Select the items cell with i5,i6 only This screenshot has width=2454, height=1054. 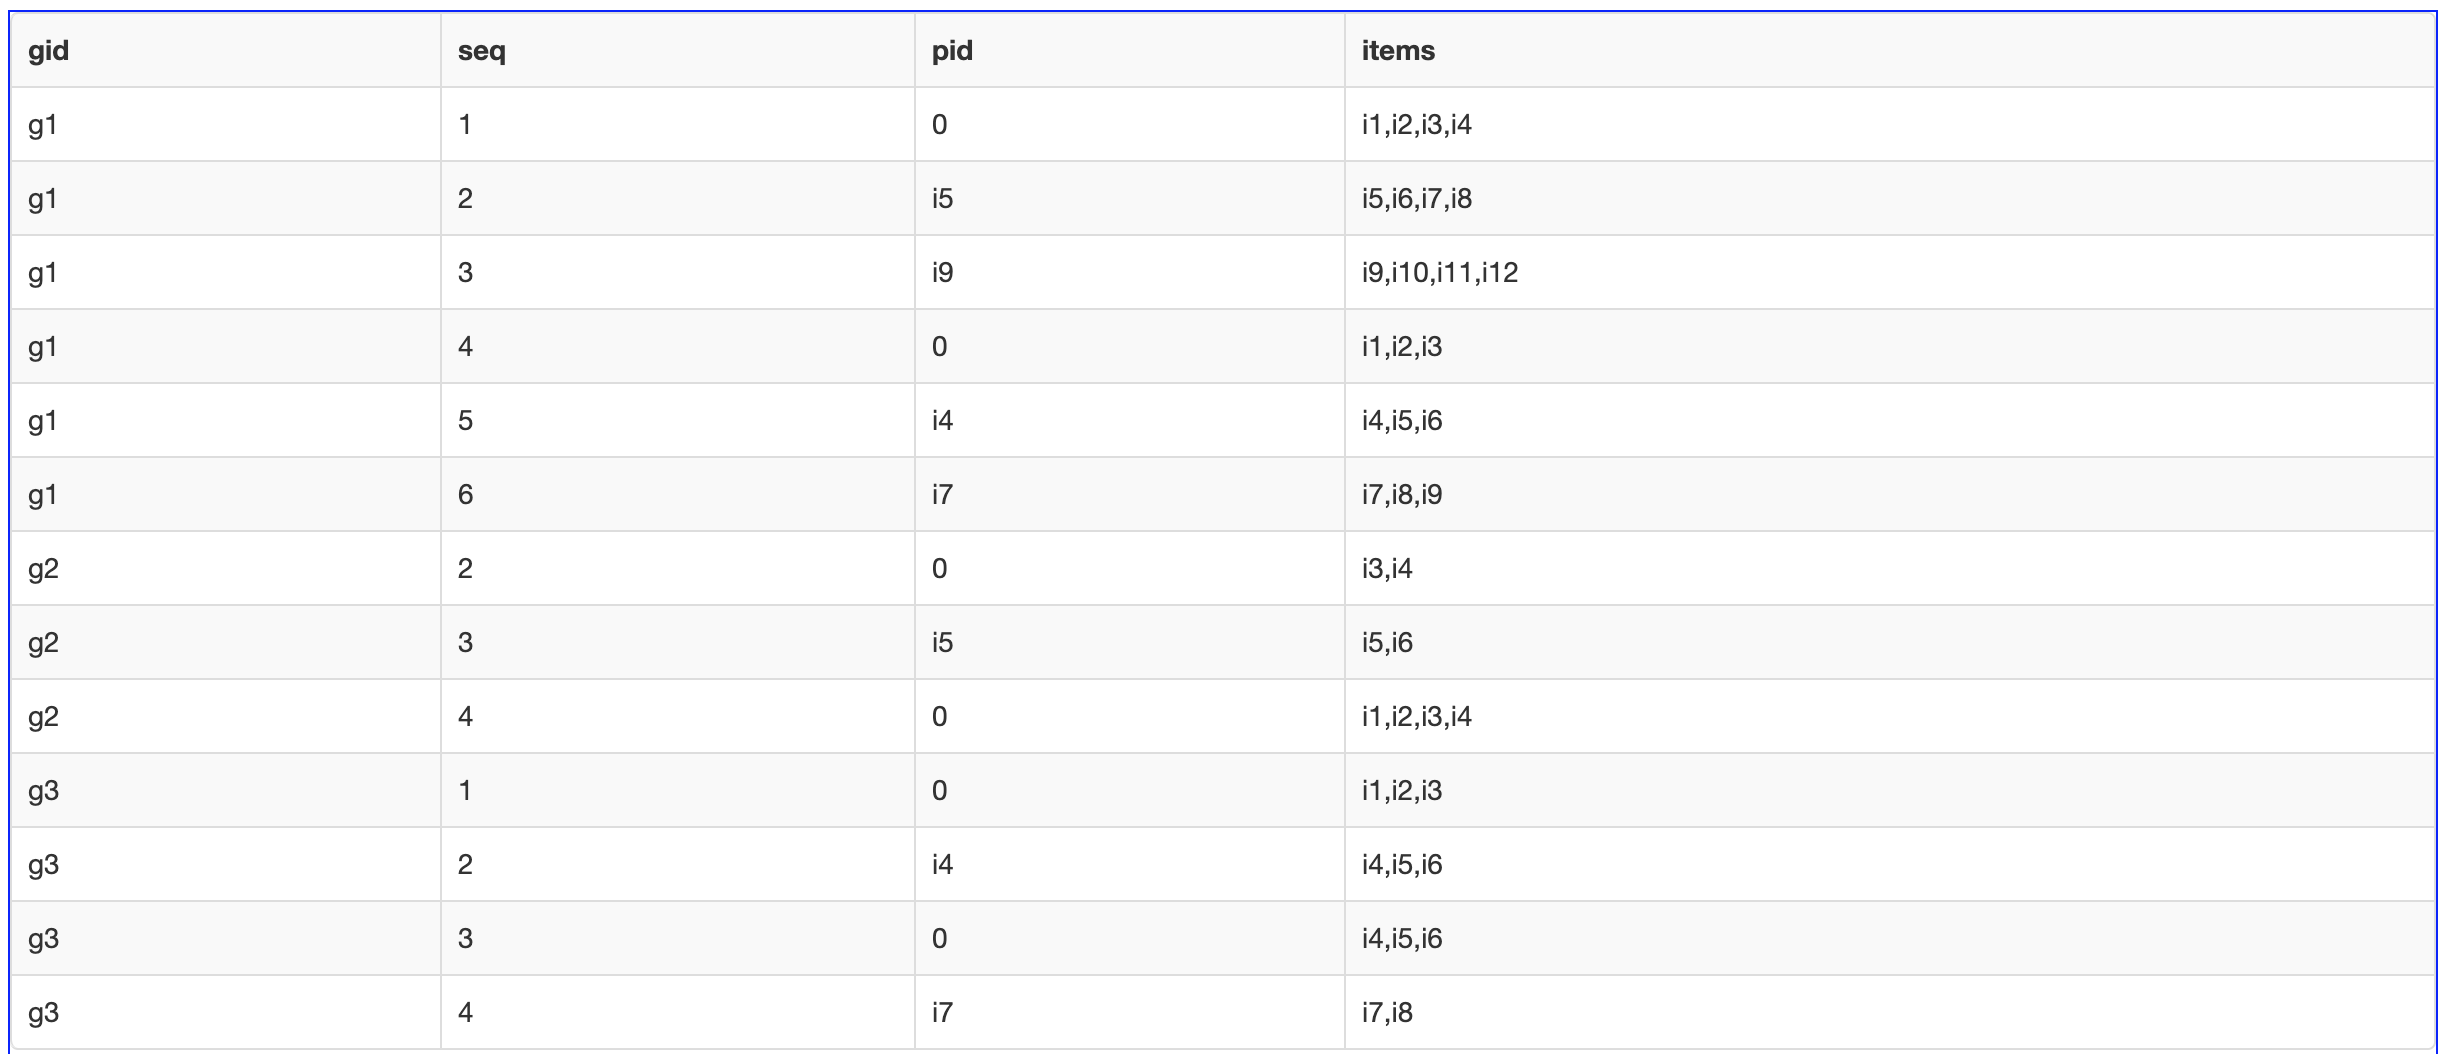[x=1890, y=642]
